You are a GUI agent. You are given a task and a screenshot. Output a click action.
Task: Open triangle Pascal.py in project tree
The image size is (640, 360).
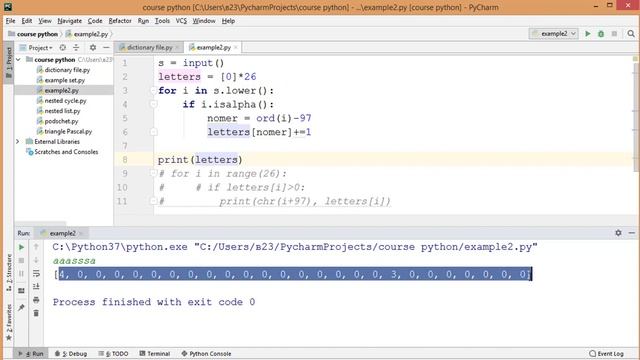(x=68, y=131)
